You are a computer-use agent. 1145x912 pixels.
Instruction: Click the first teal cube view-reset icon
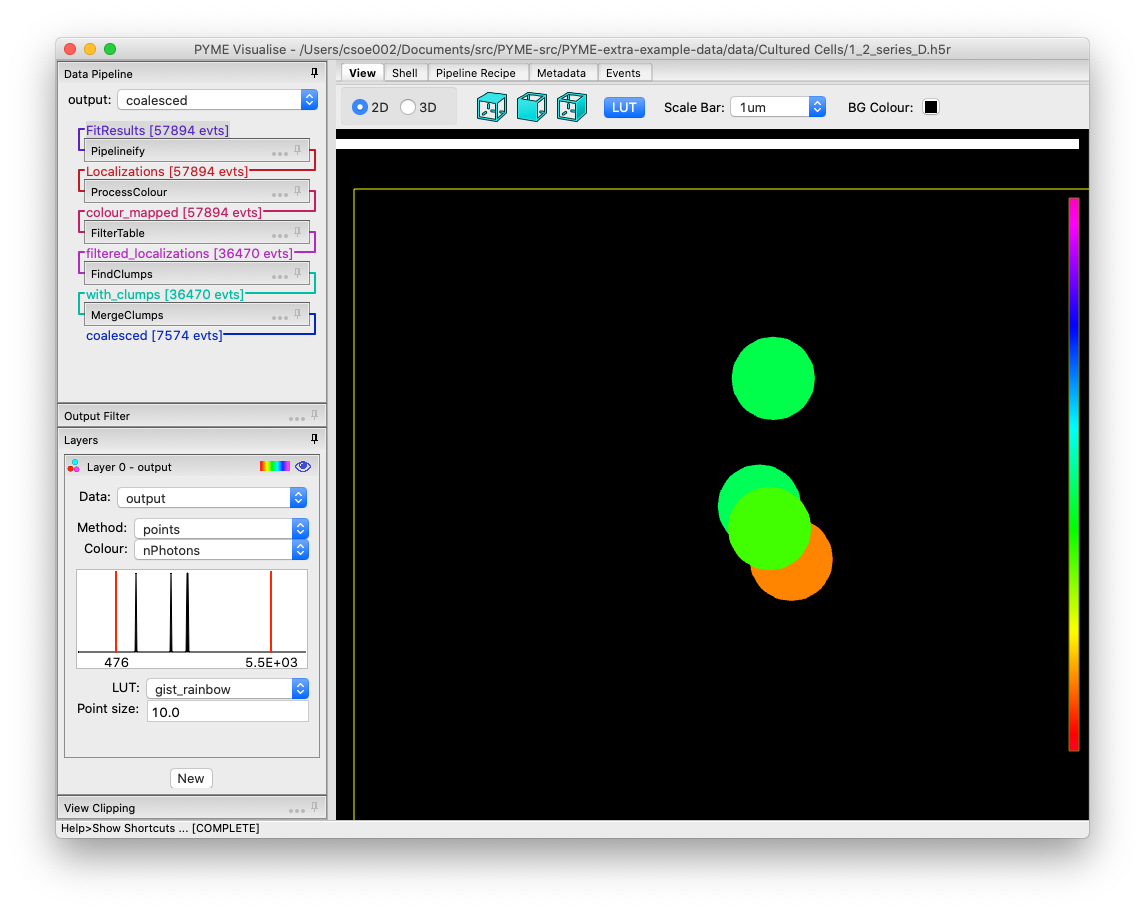point(491,107)
